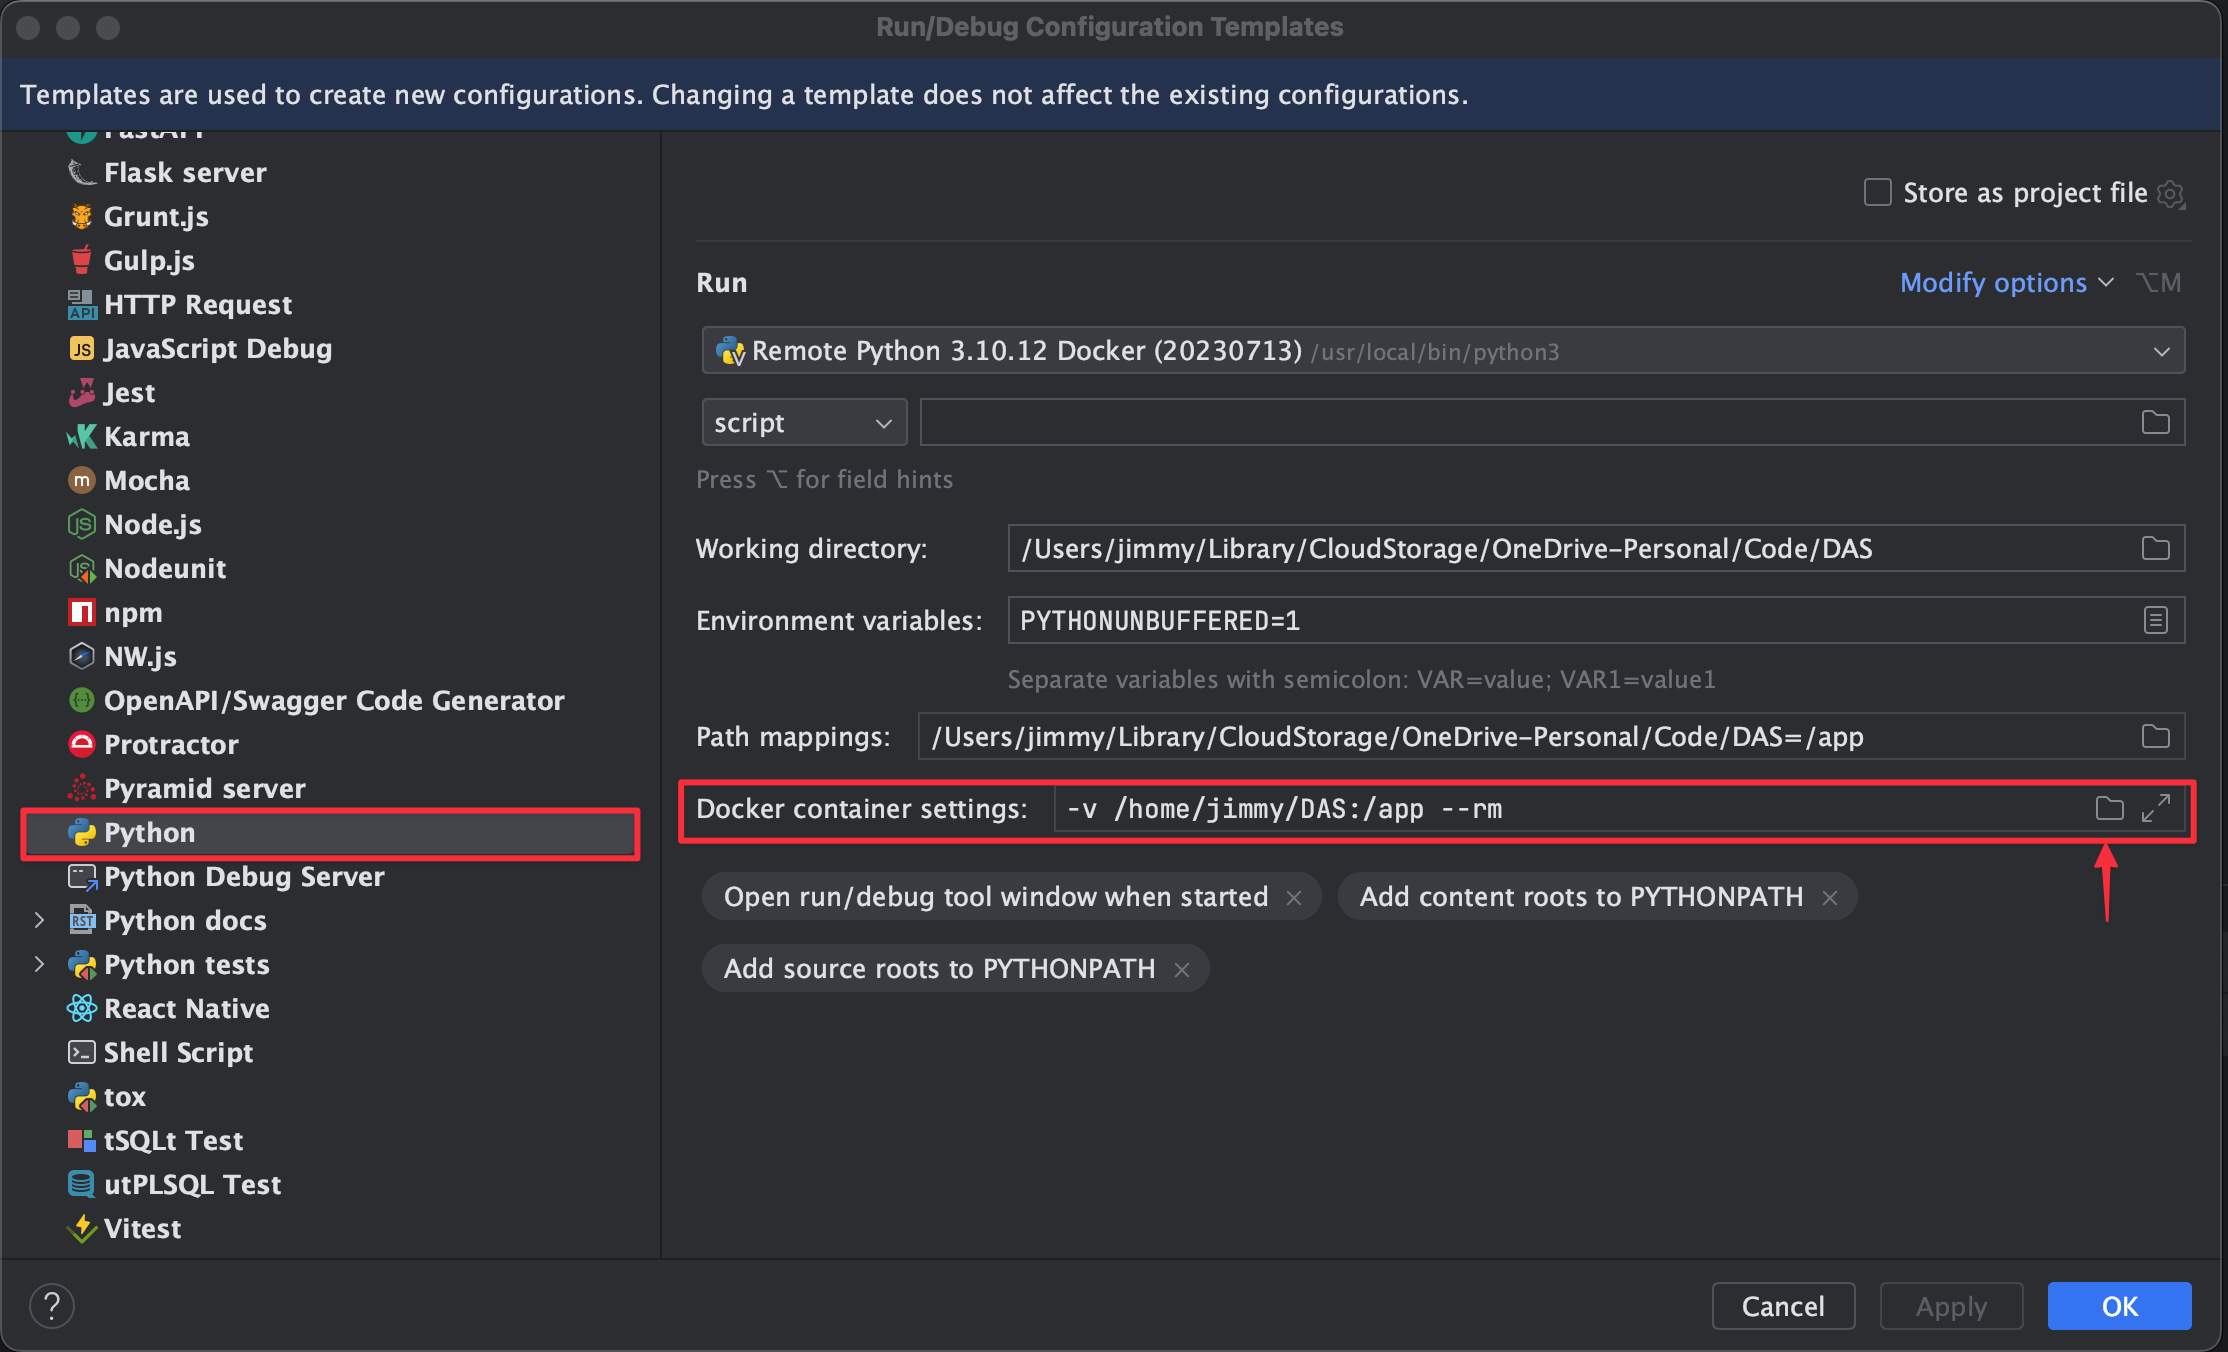Screen dimensions: 2228x1352
Task: Open help with question mark button
Action: click(52, 1306)
